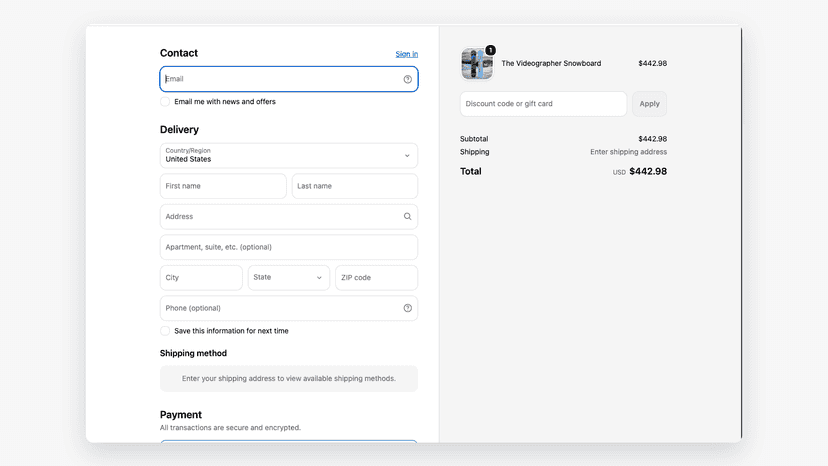
Task: Click the address search magnifier icon
Action: [x=407, y=217]
